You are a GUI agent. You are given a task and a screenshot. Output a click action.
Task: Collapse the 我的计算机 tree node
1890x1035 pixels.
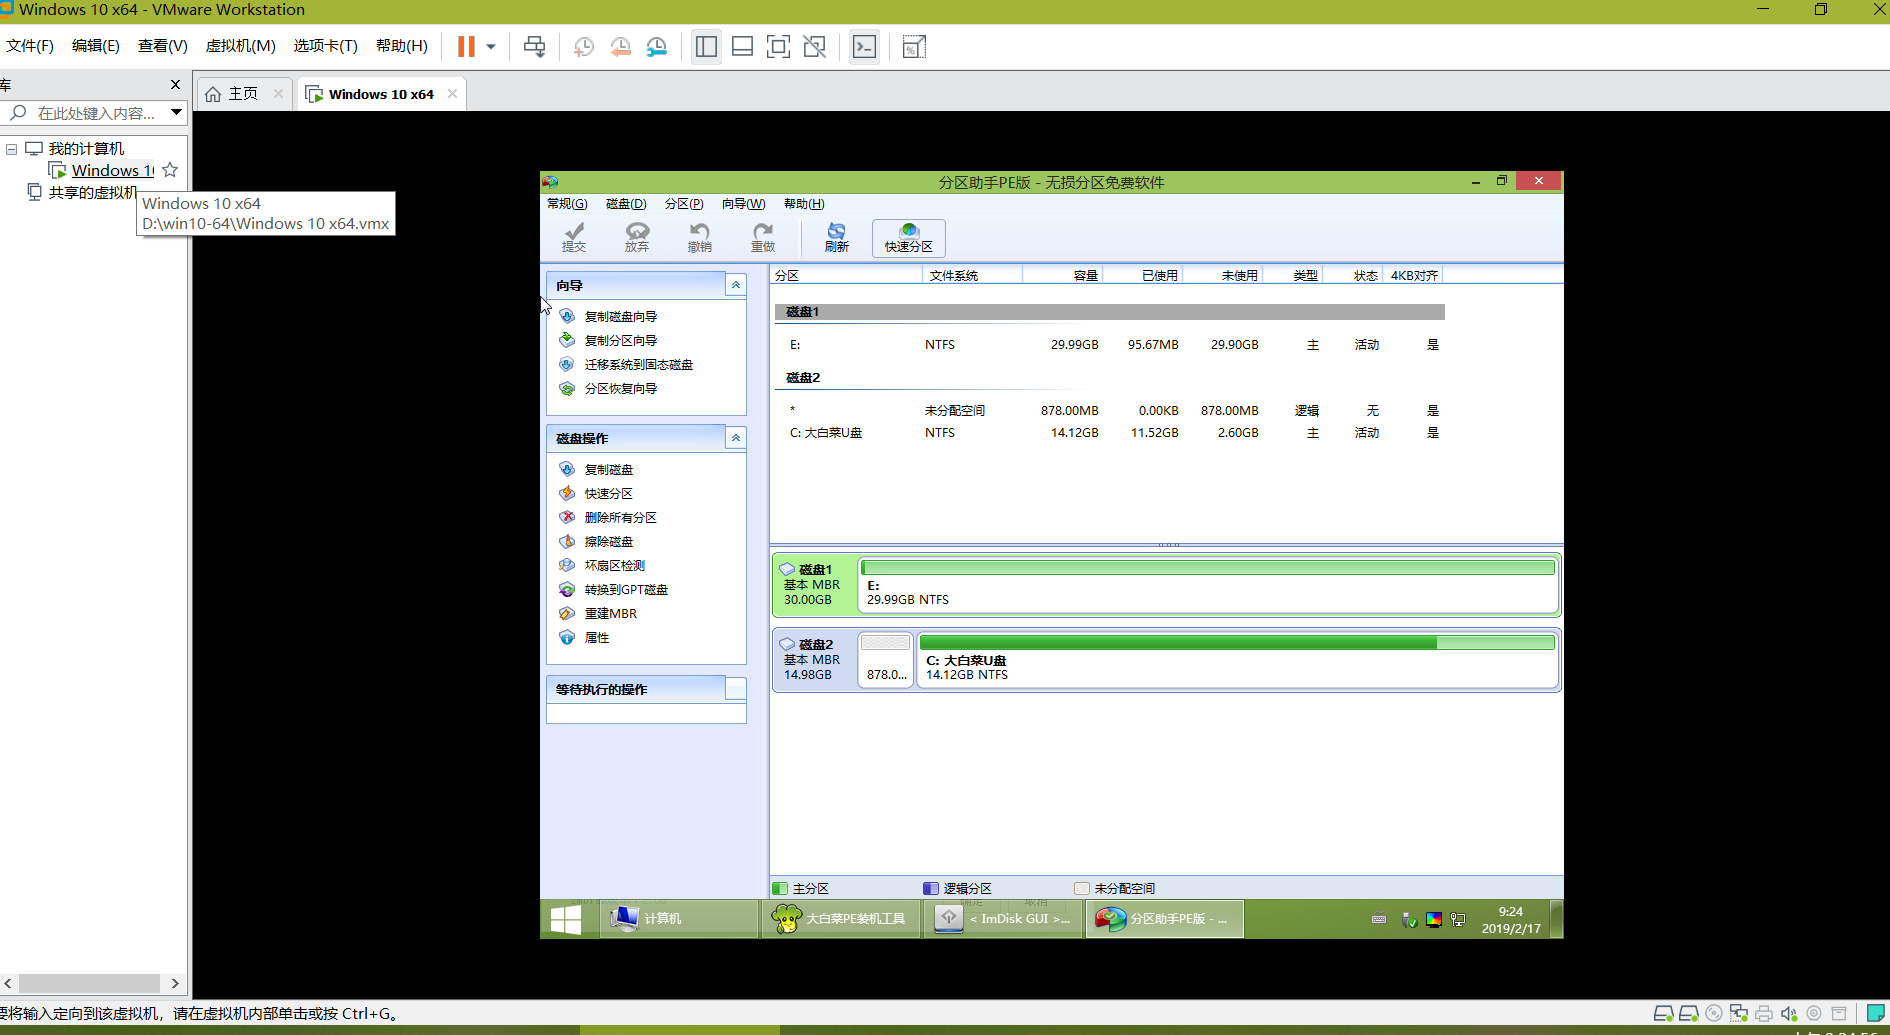point(12,149)
